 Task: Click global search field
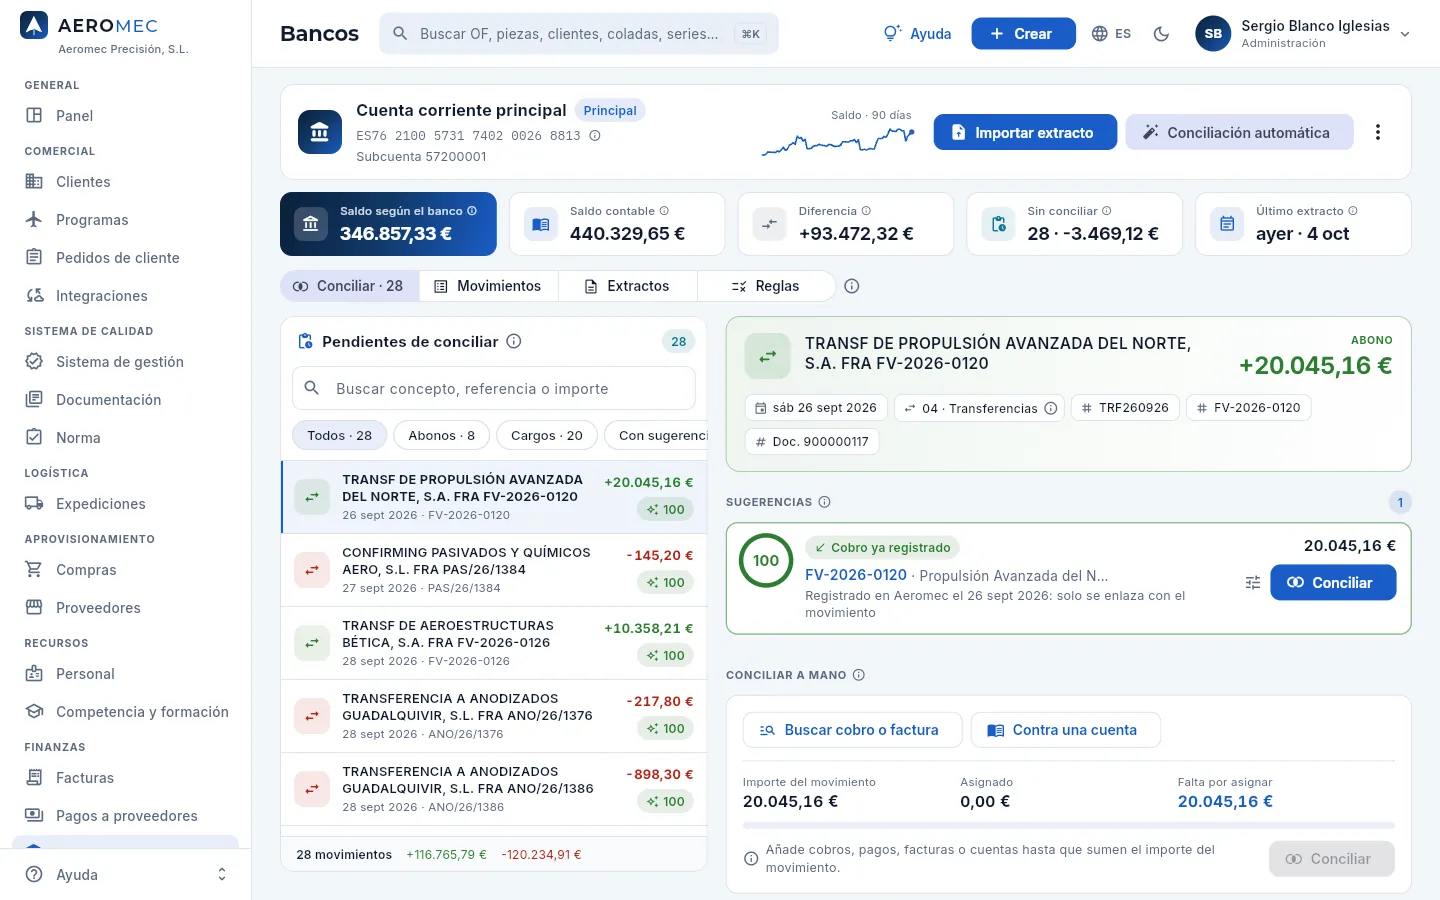(579, 34)
